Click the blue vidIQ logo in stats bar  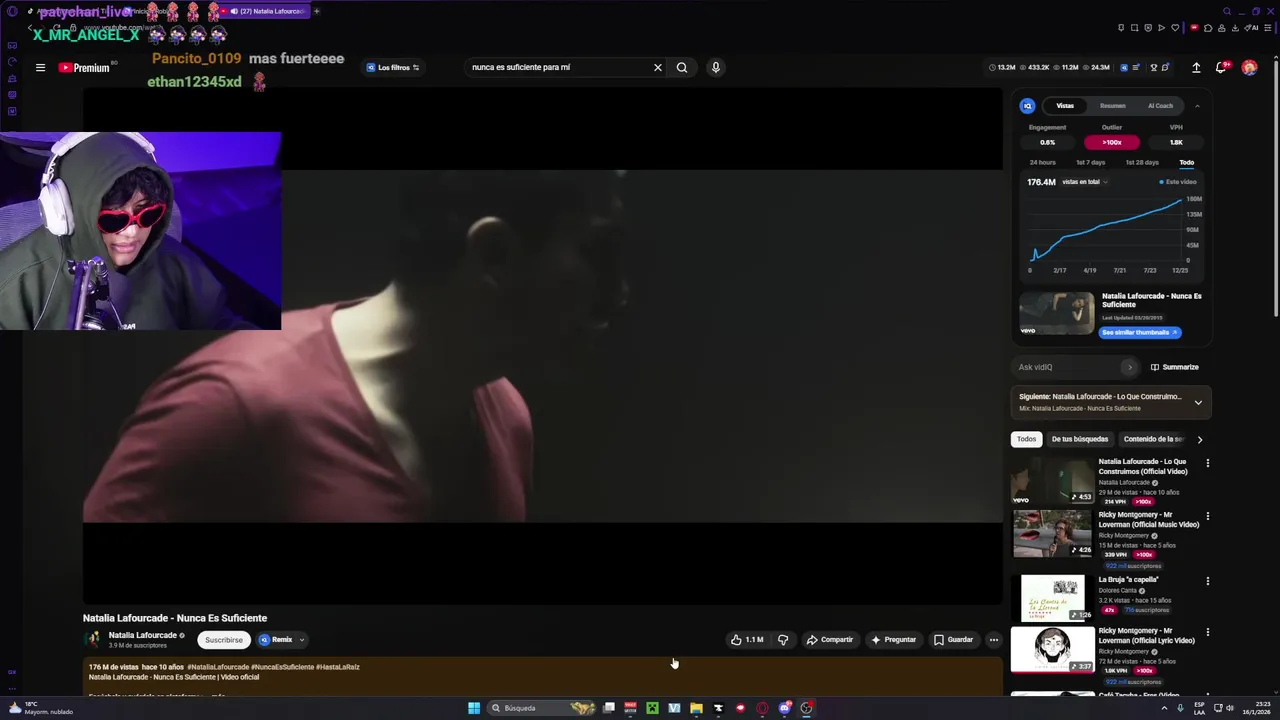pos(1124,68)
